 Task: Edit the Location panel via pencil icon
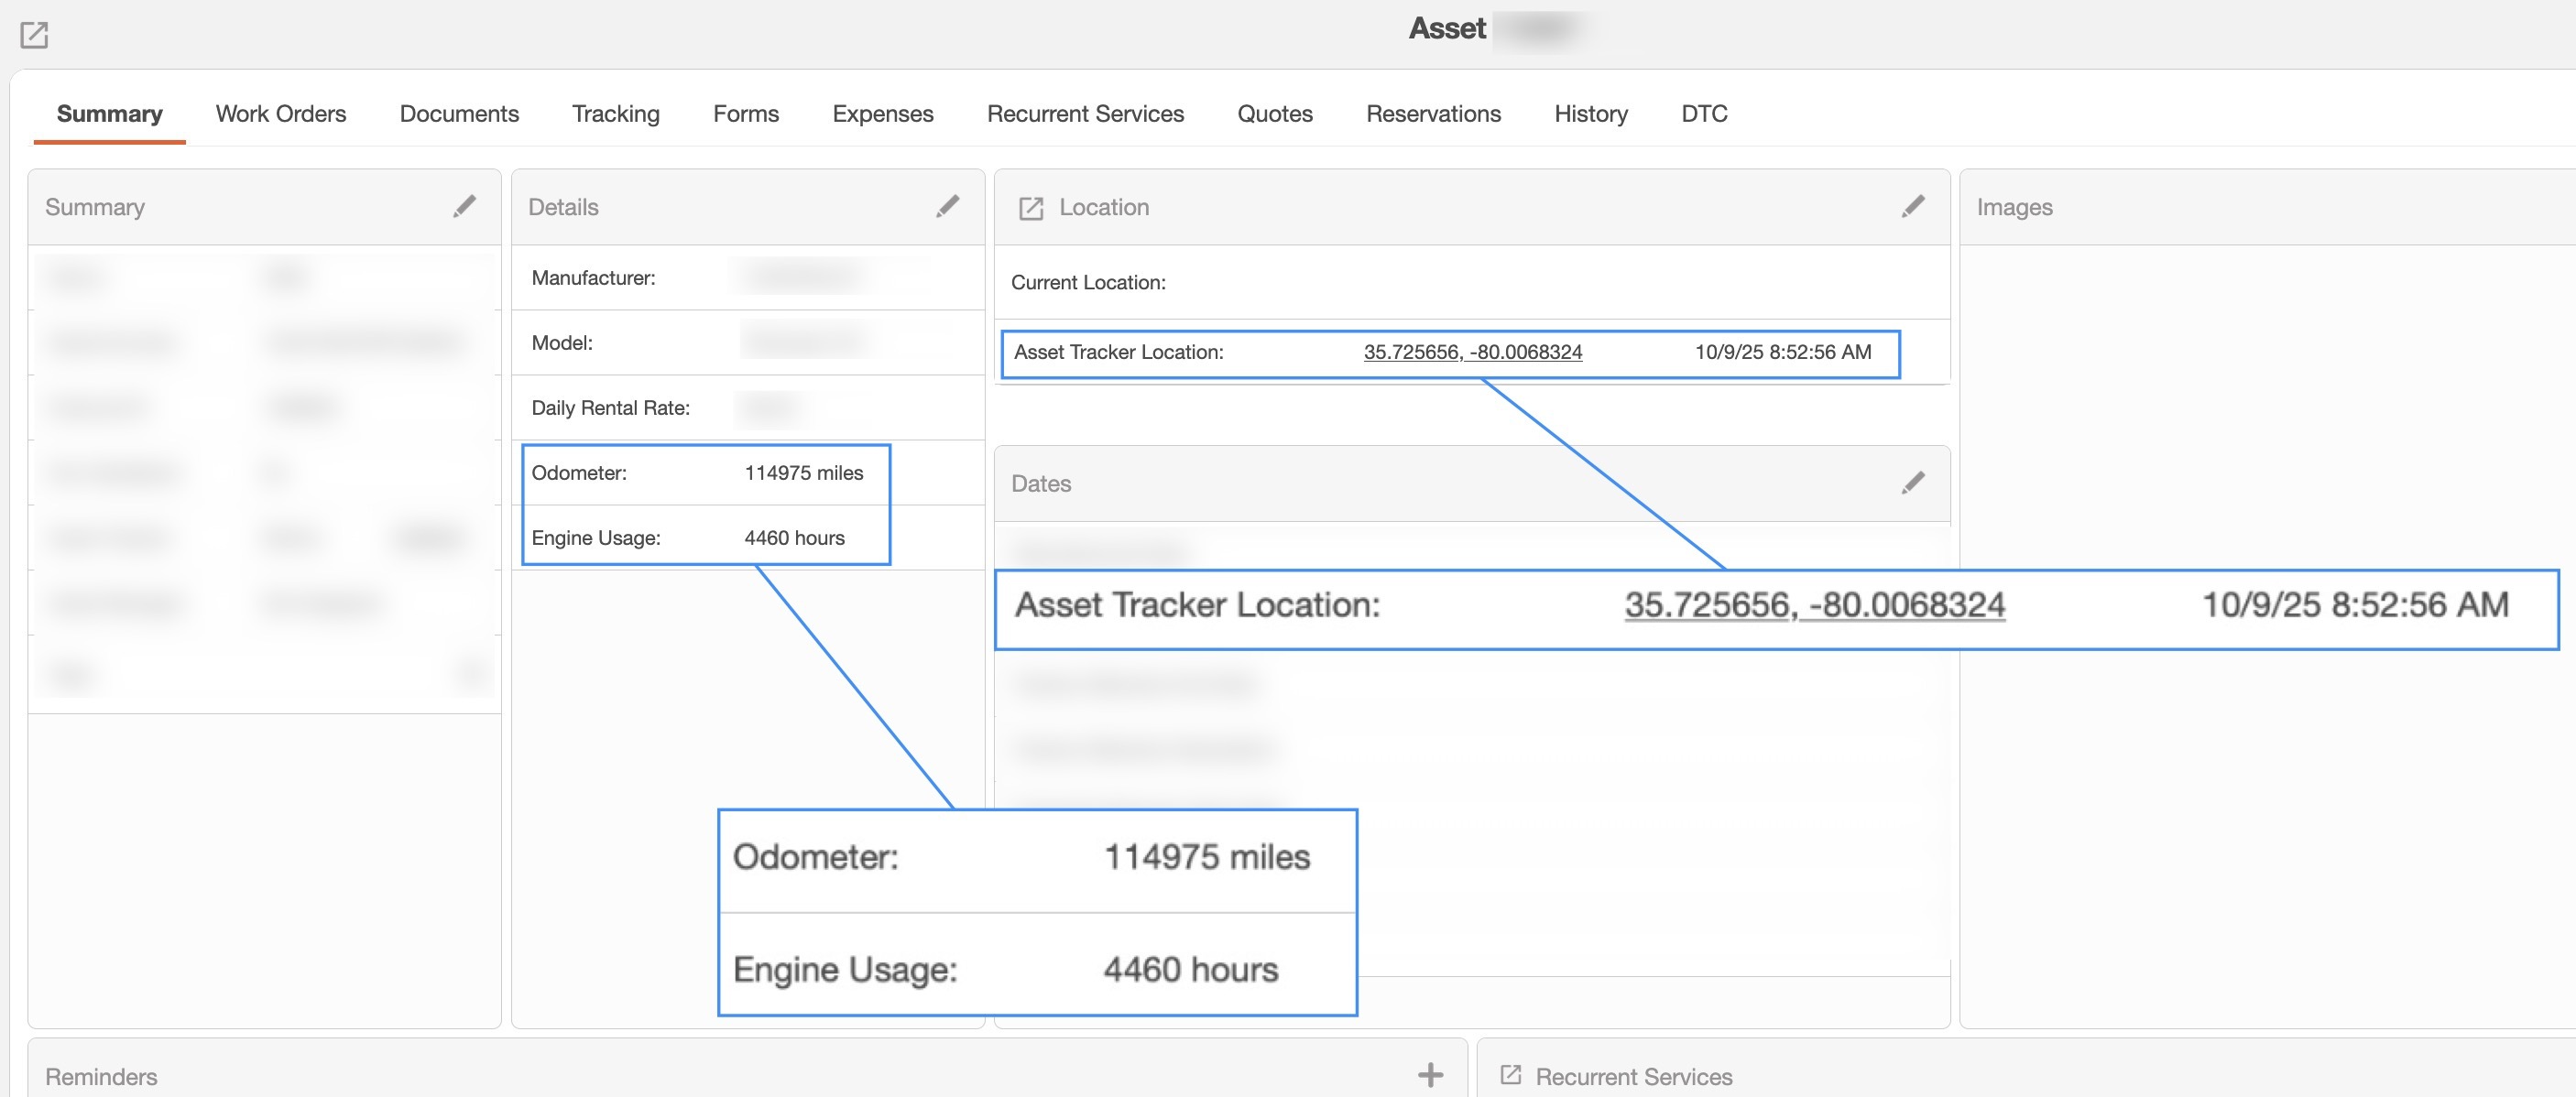(x=1913, y=207)
